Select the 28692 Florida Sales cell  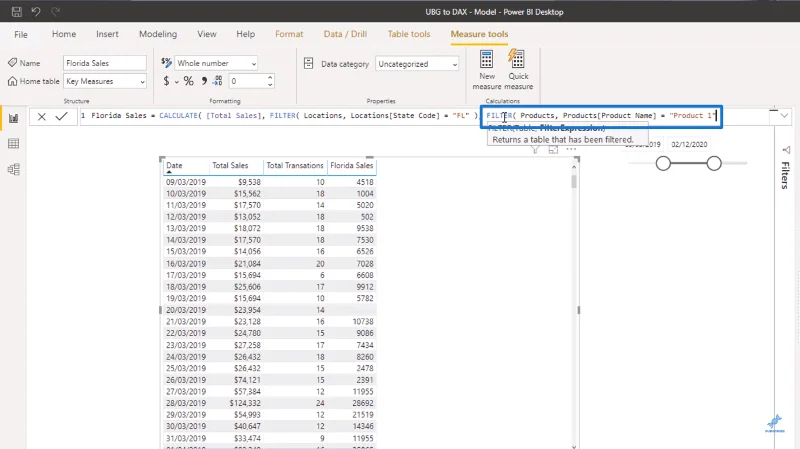[x=362, y=403]
